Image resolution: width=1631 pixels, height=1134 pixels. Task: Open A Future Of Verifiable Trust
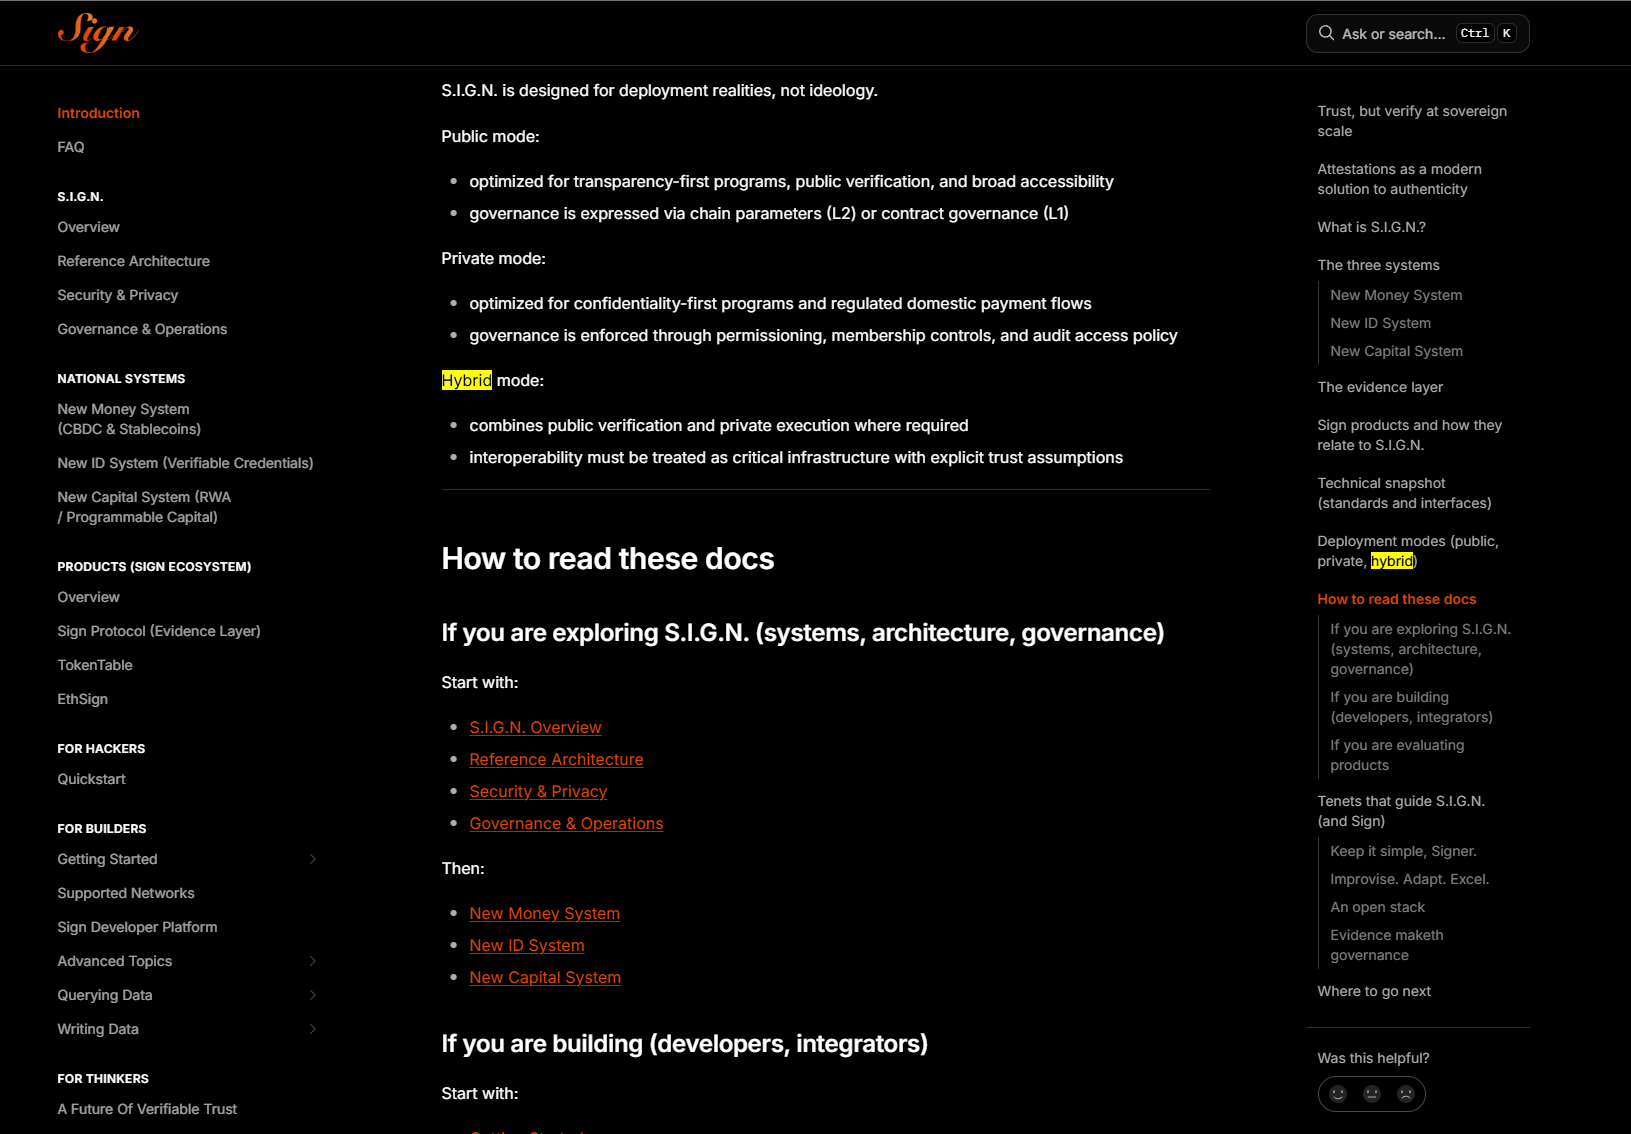coord(147,1109)
